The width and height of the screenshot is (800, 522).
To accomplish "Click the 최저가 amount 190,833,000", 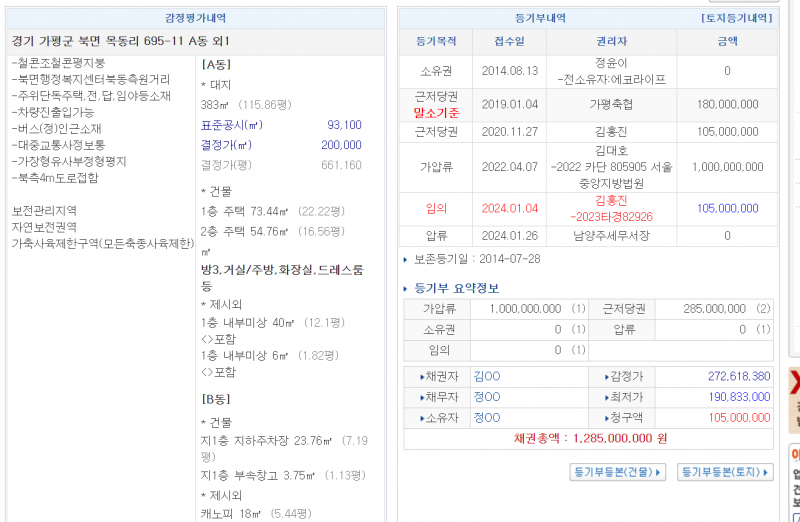I will tap(738, 397).
